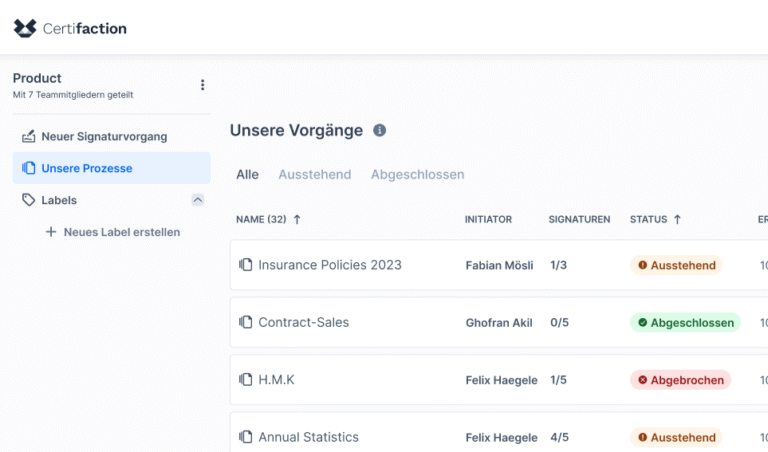The width and height of the screenshot is (768, 452).
Task: Click signature count 0/5
Action: (x=559, y=322)
